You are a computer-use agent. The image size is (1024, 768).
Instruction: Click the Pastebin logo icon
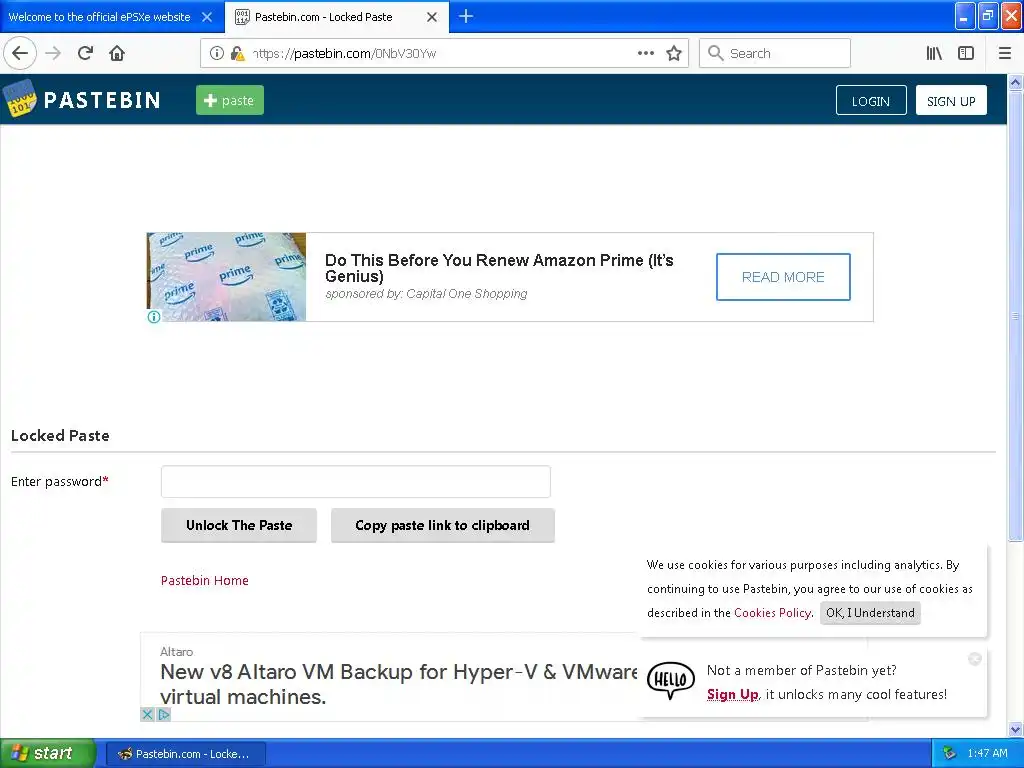(x=19, y=99)
